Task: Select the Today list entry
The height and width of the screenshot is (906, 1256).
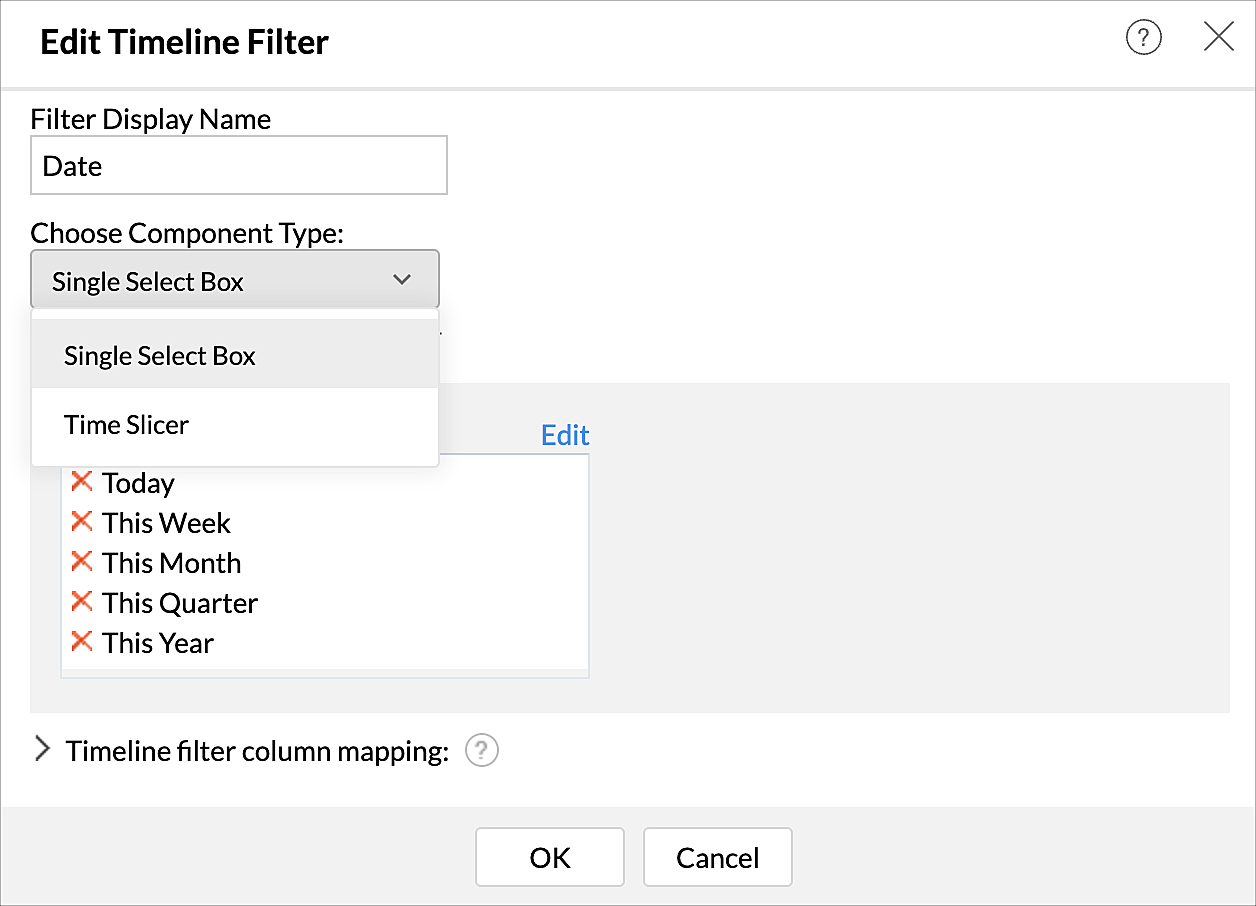Action: pyautogui.click(x=139, y=484)
